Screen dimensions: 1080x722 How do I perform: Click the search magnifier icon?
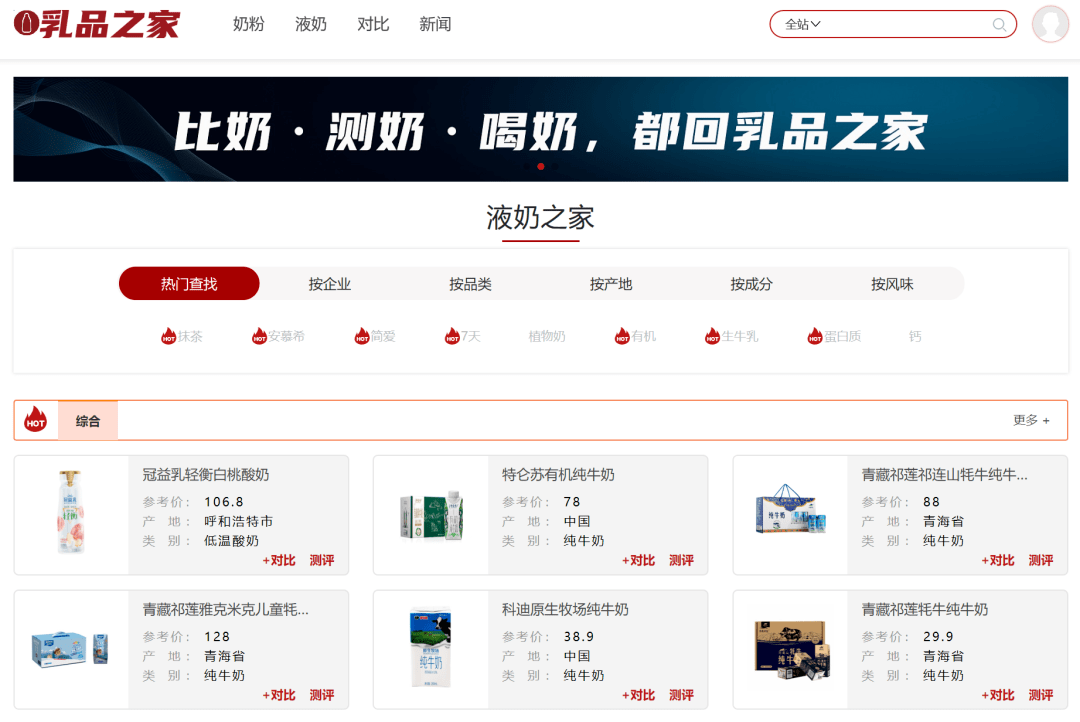pos(999,25)
